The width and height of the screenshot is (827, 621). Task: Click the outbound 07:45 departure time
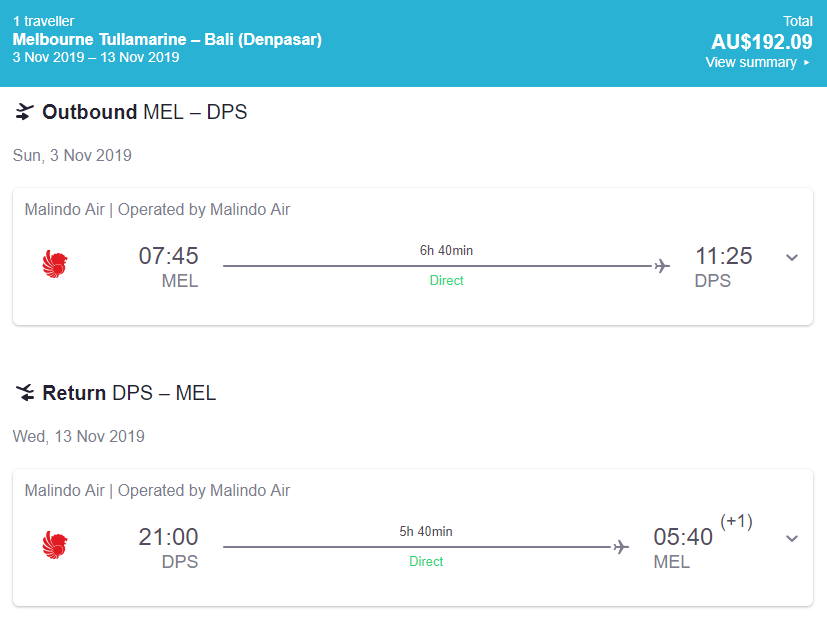[168, 256]
